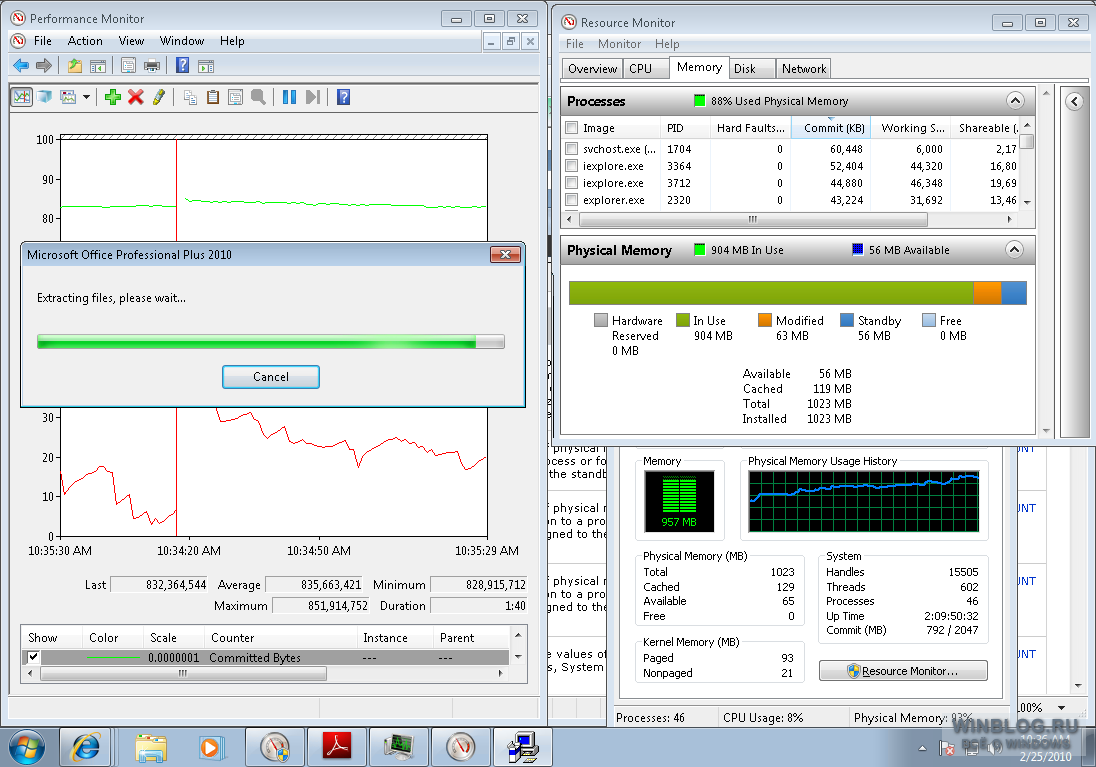Click the Help icon in the graph toolbar
Image resolution: width=1096 pixels, height=767 pixels.
pos(343,97)
